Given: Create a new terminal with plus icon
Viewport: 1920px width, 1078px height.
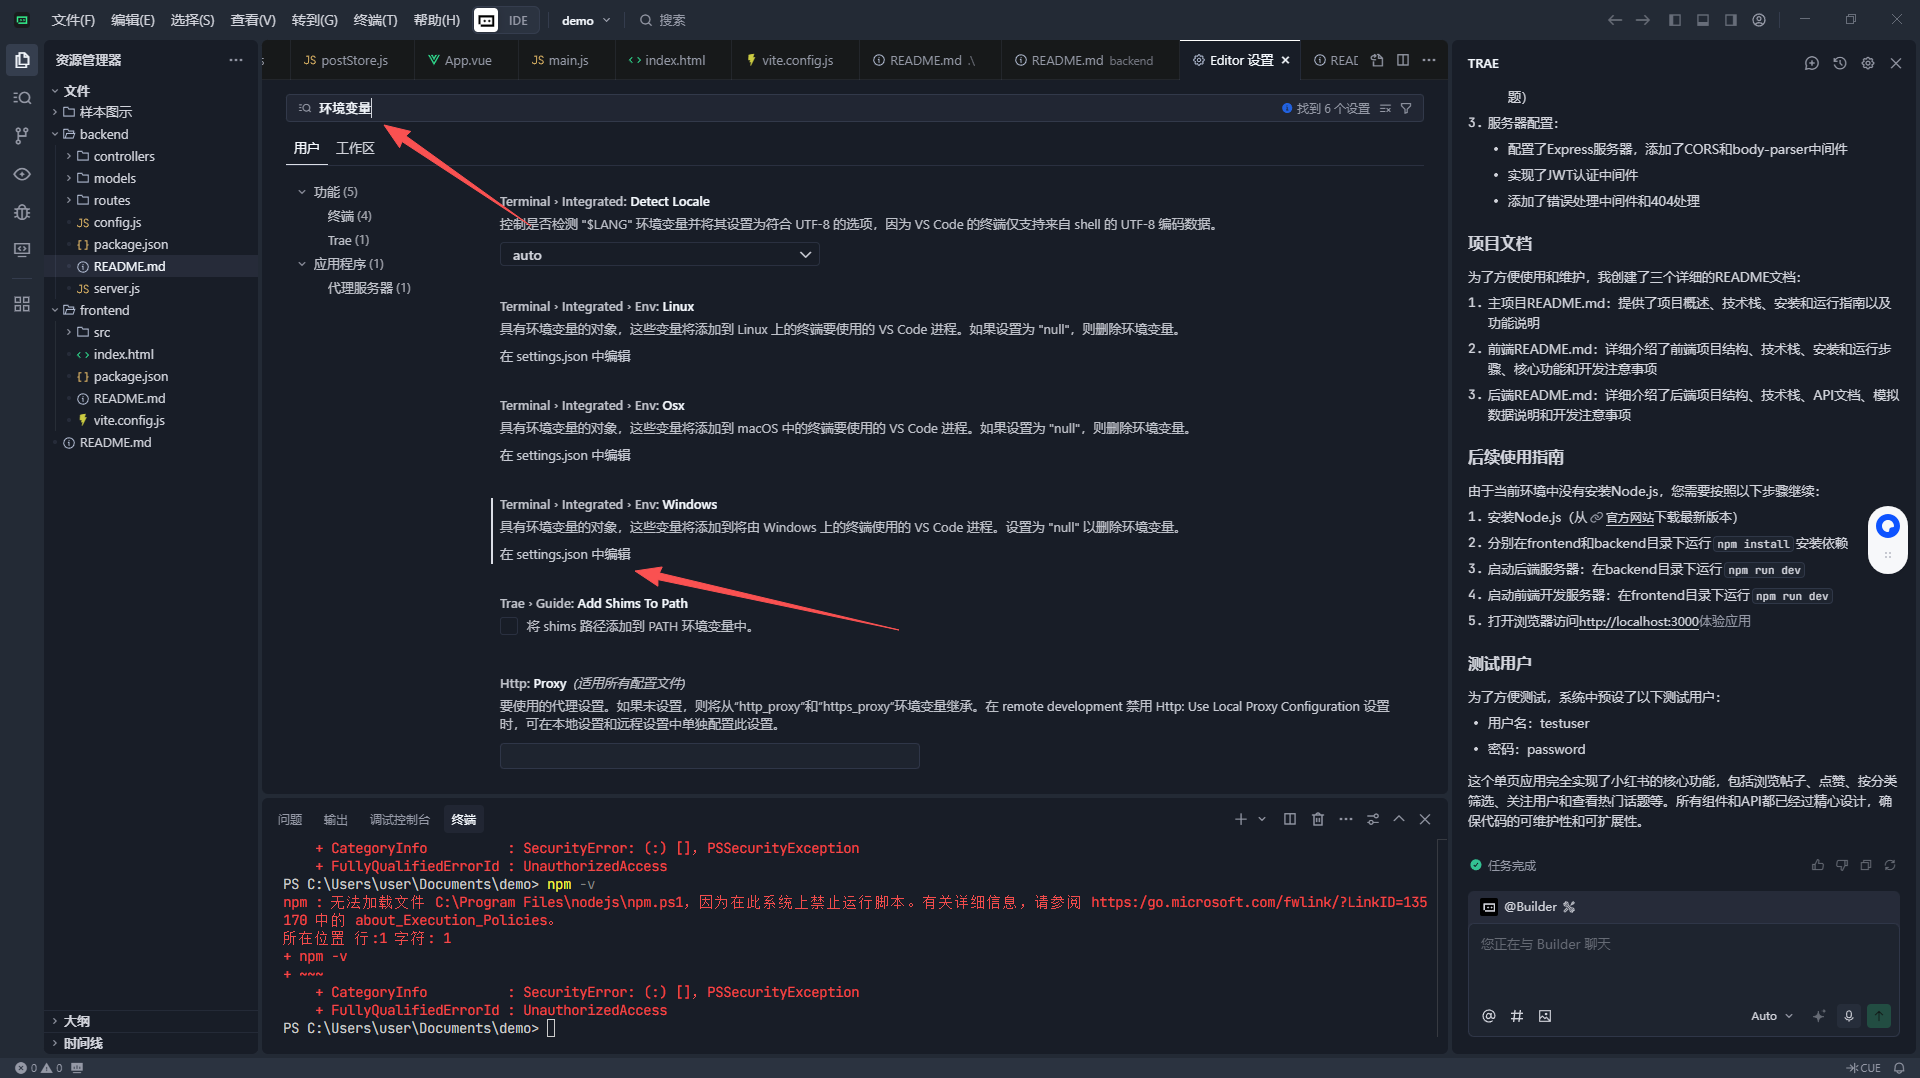Looking at the screenshot, I should [x=1239, y=818].
